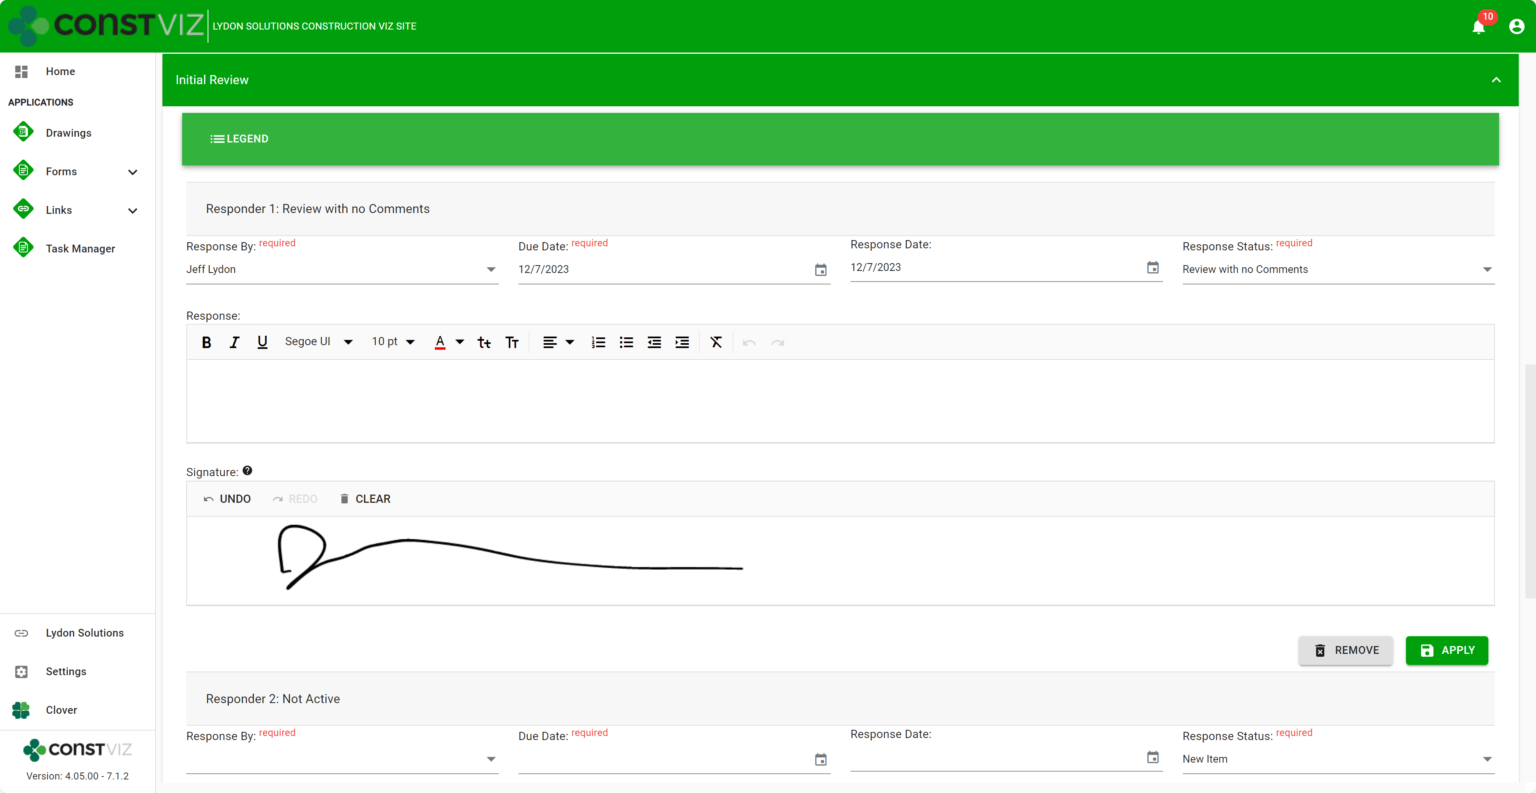Open the notifications bell with 10 alerts
Screen dimensions: 1536x793
[1478, 26]
